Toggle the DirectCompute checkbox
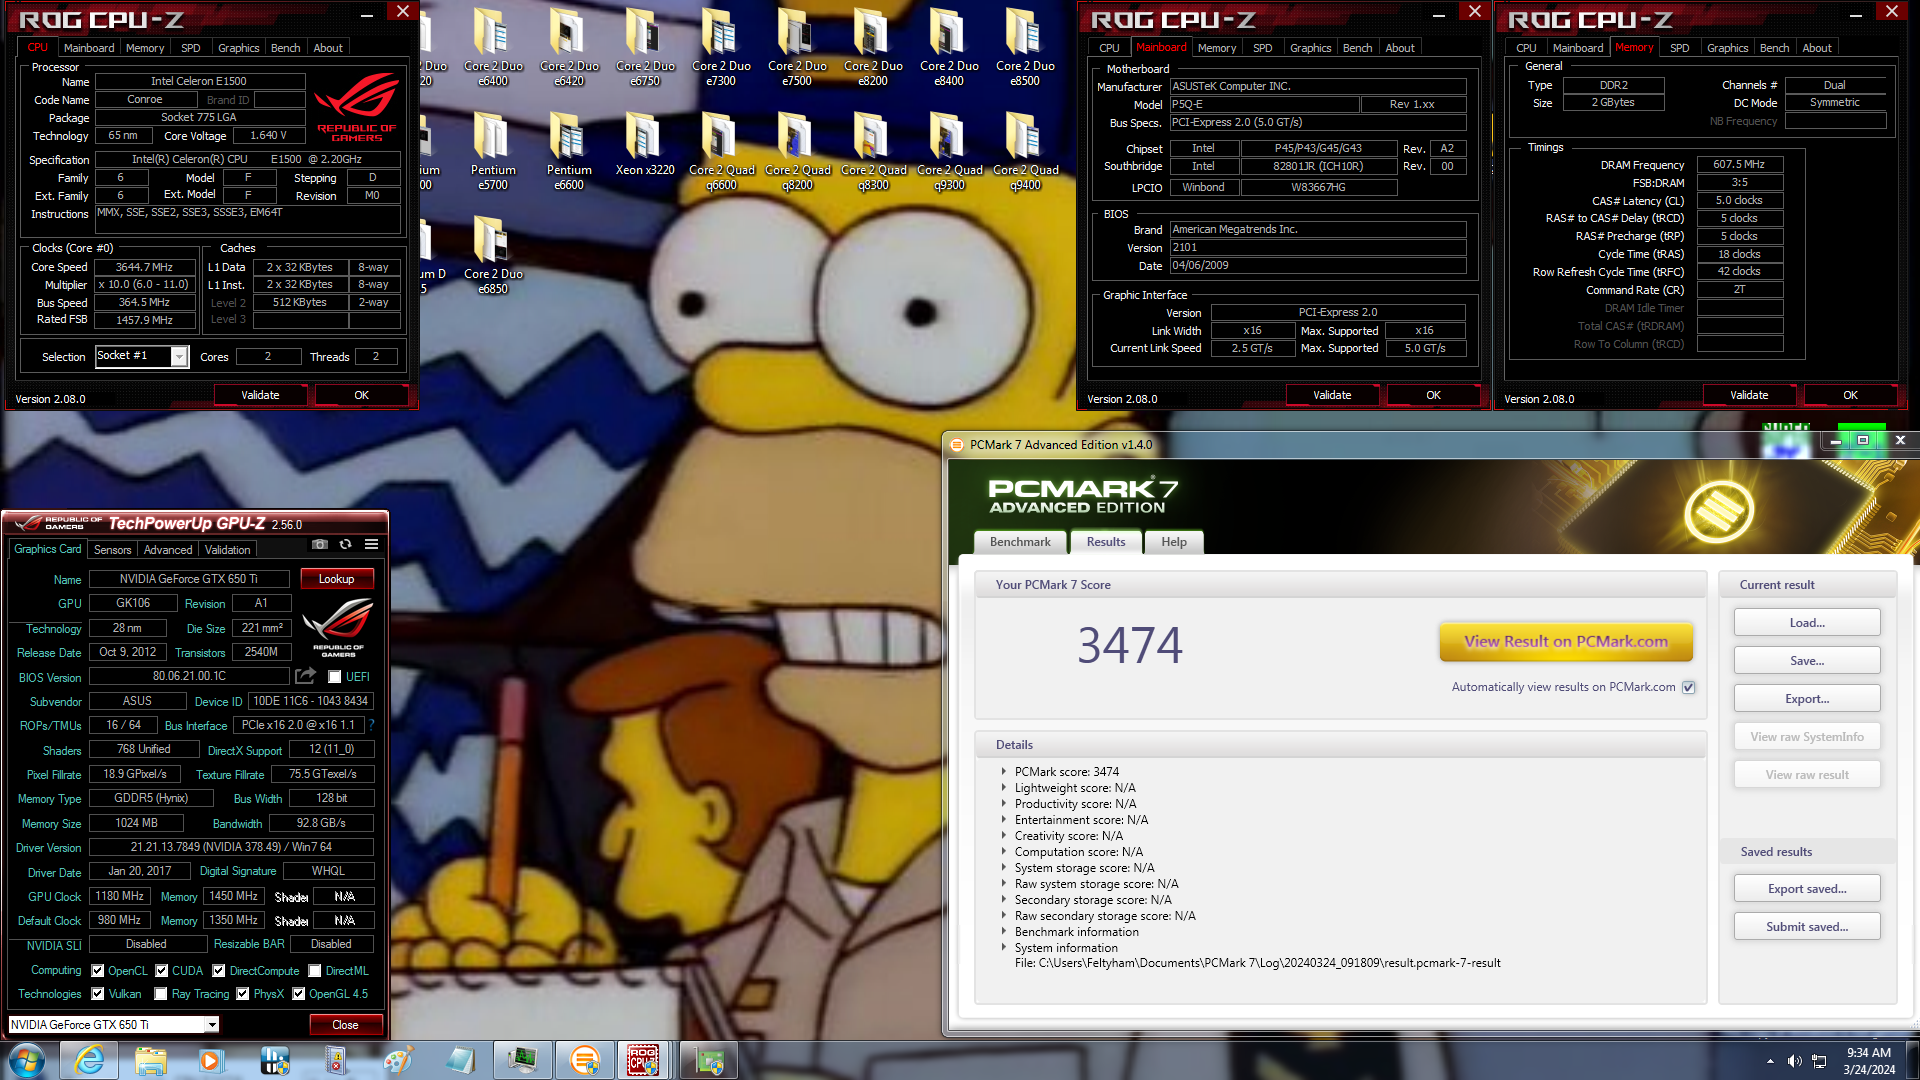Screen dimensions: 1920x1080 (219, 971)
